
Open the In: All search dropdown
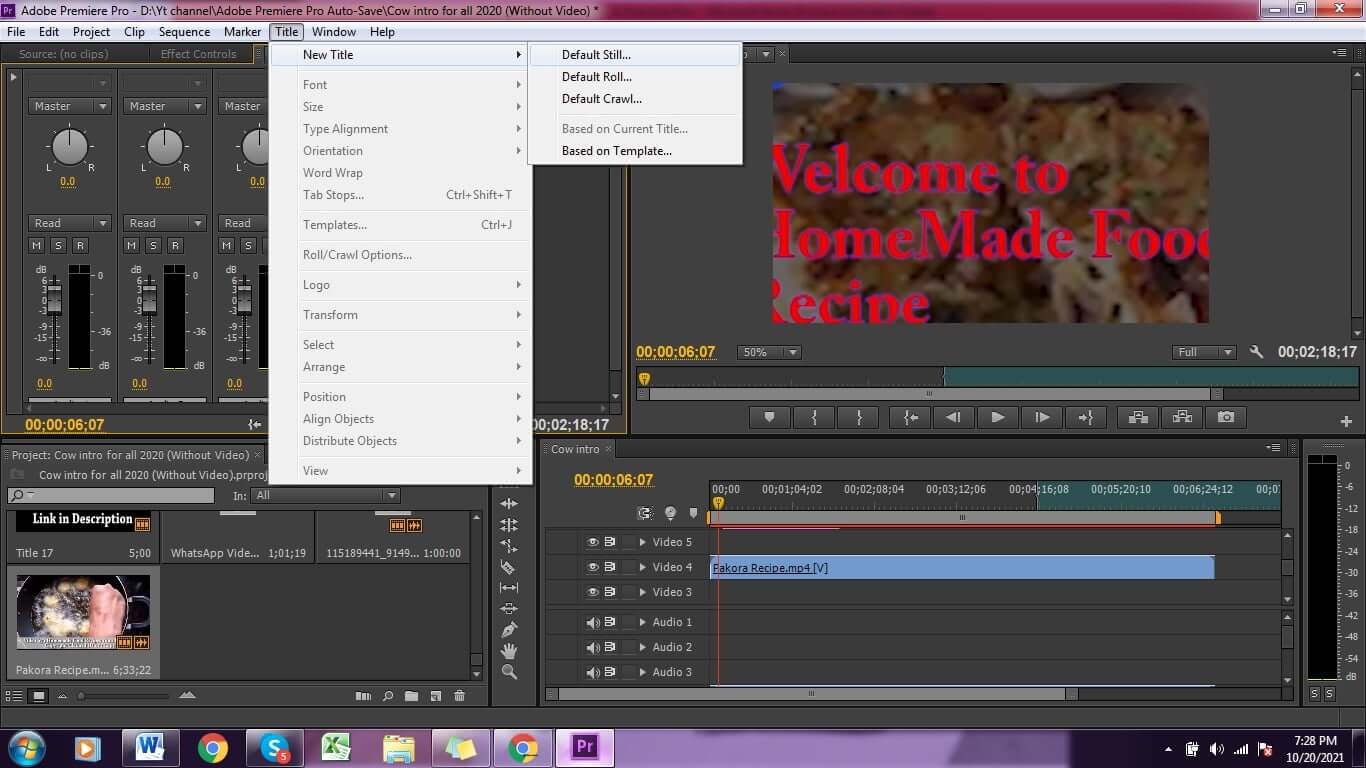coord(326,495)
